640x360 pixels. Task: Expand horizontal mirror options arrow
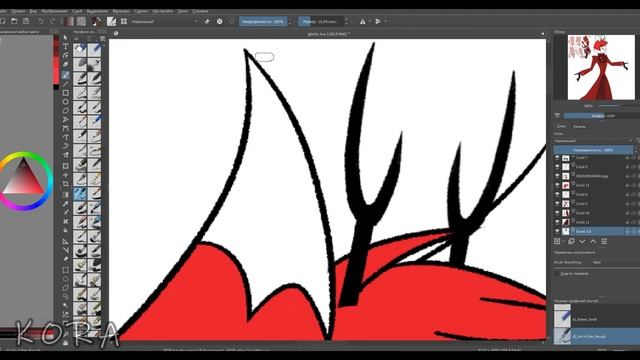tap(369, 21)
